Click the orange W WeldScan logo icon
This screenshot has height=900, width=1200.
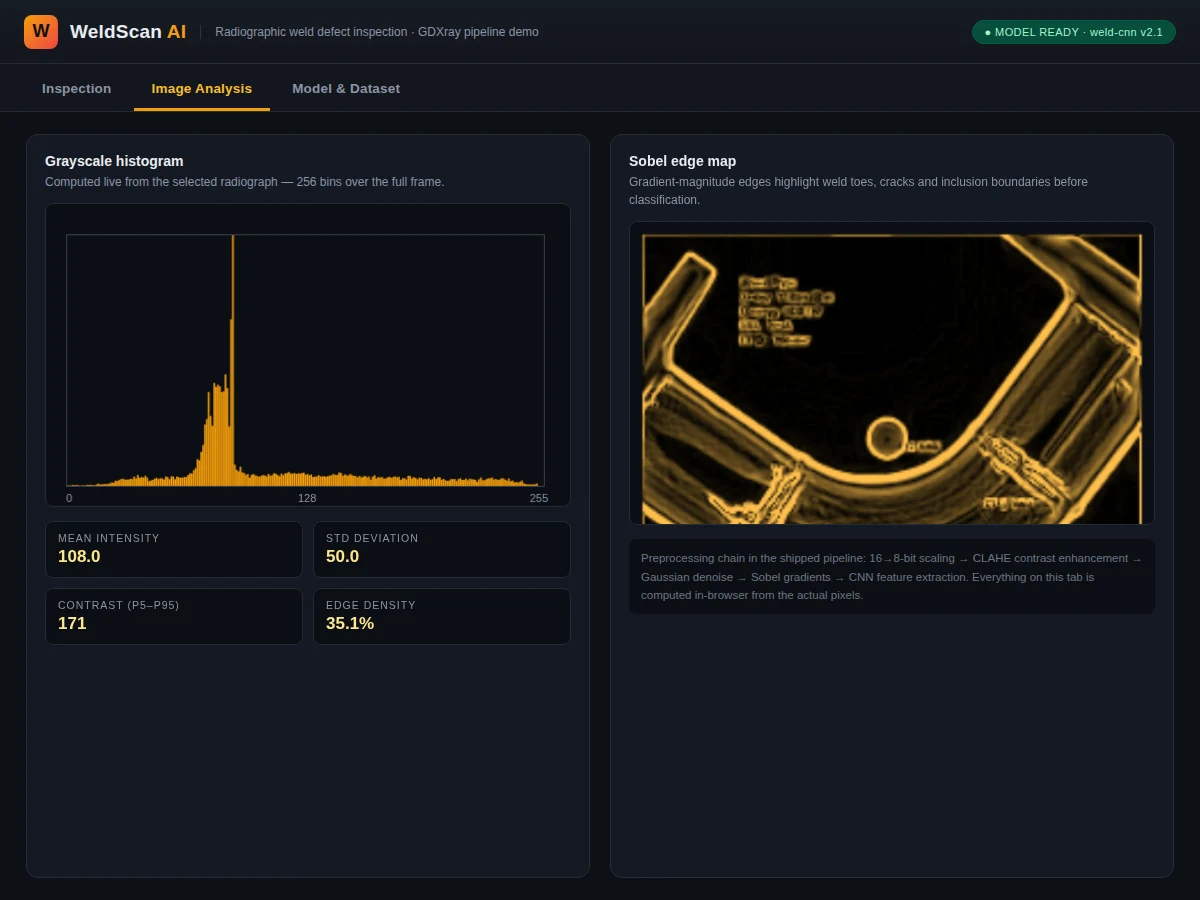click(41, 32)
